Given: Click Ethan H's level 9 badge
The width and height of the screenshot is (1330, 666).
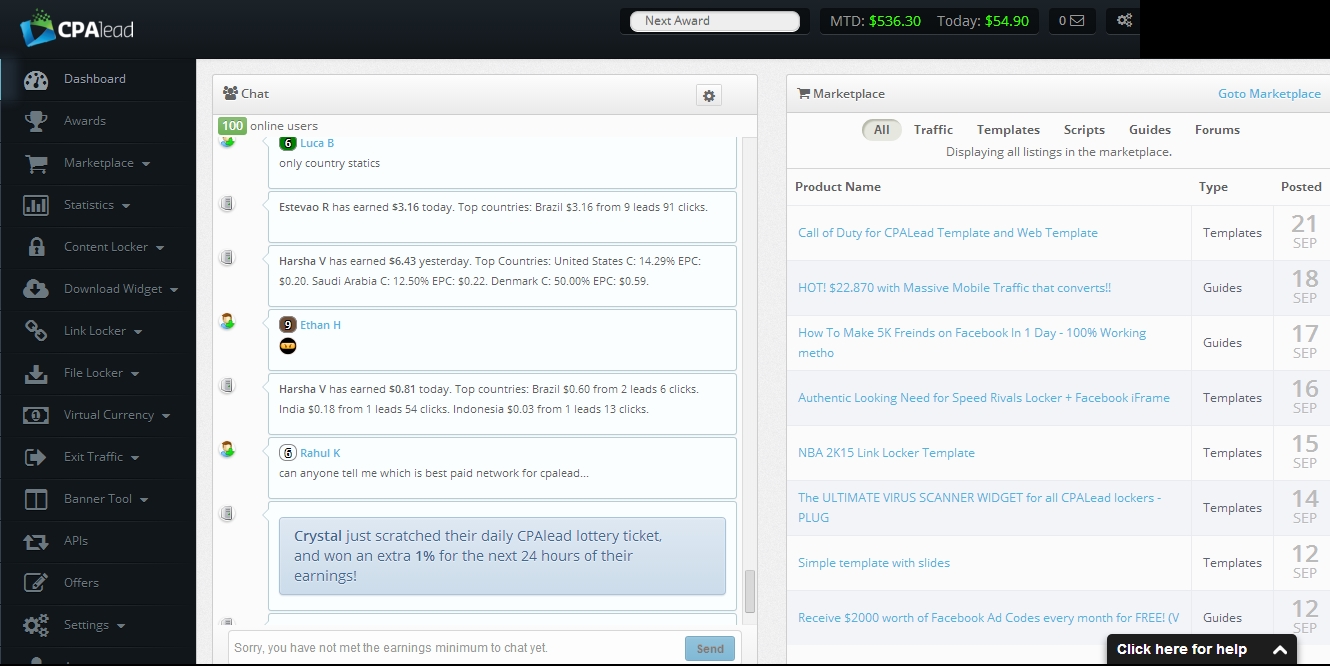Looking at the screenshot, I should [x=288, y=325].
